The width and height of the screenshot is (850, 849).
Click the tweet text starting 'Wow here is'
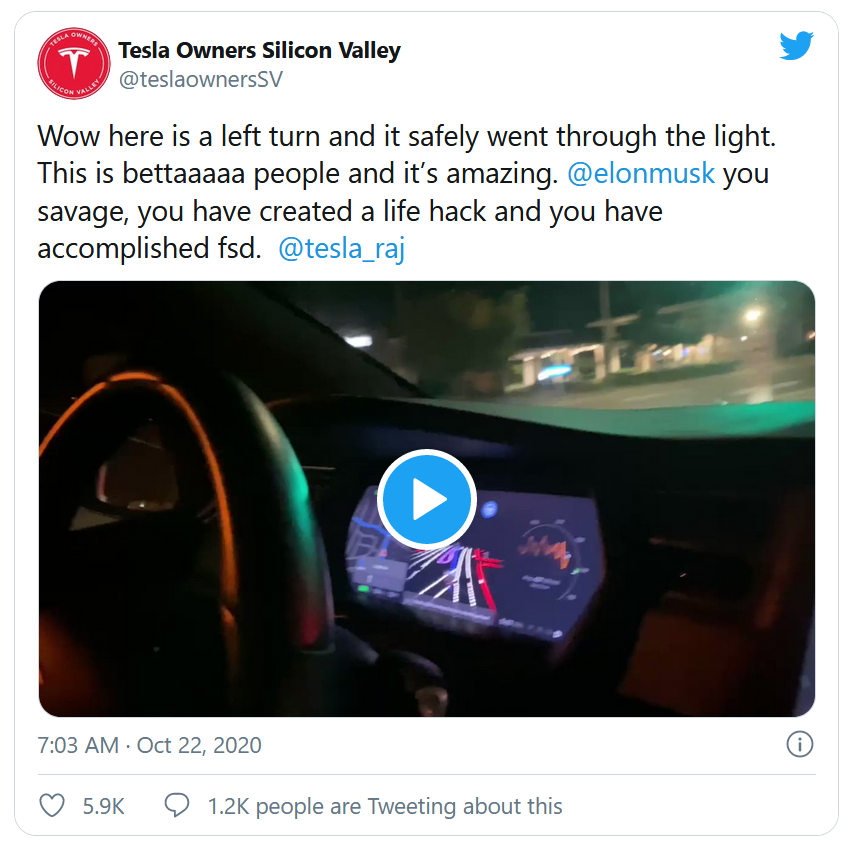407,192
